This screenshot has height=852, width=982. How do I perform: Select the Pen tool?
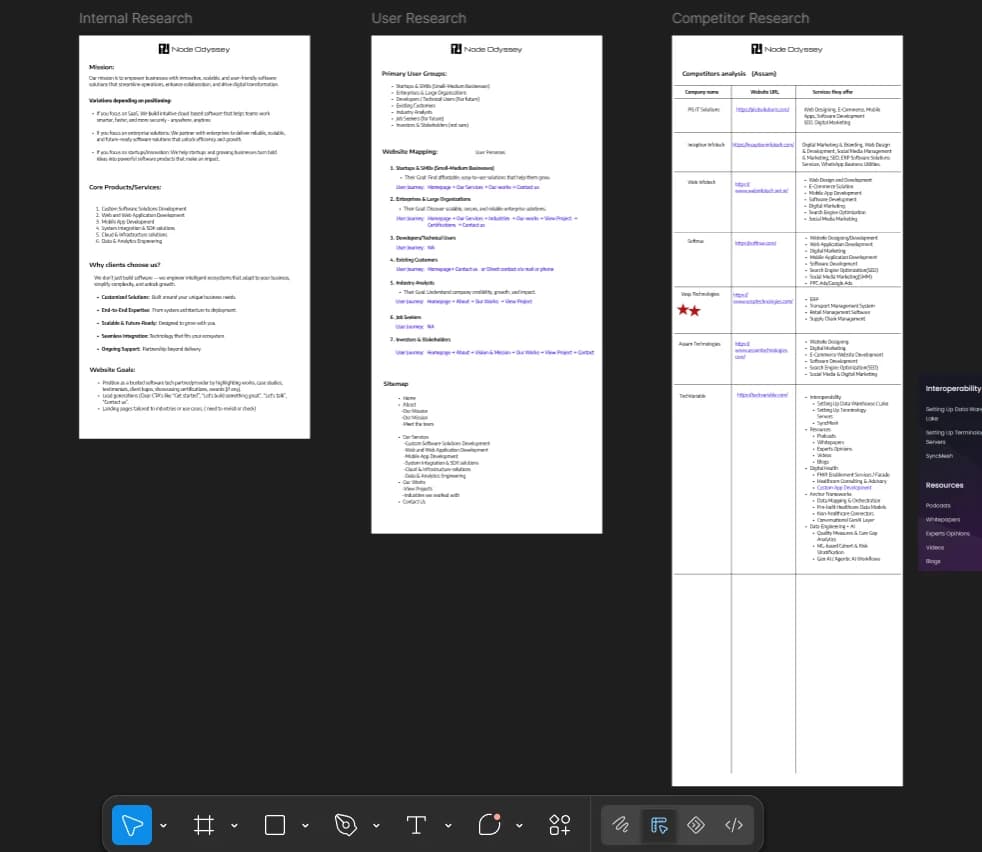(x=346, y=825)
